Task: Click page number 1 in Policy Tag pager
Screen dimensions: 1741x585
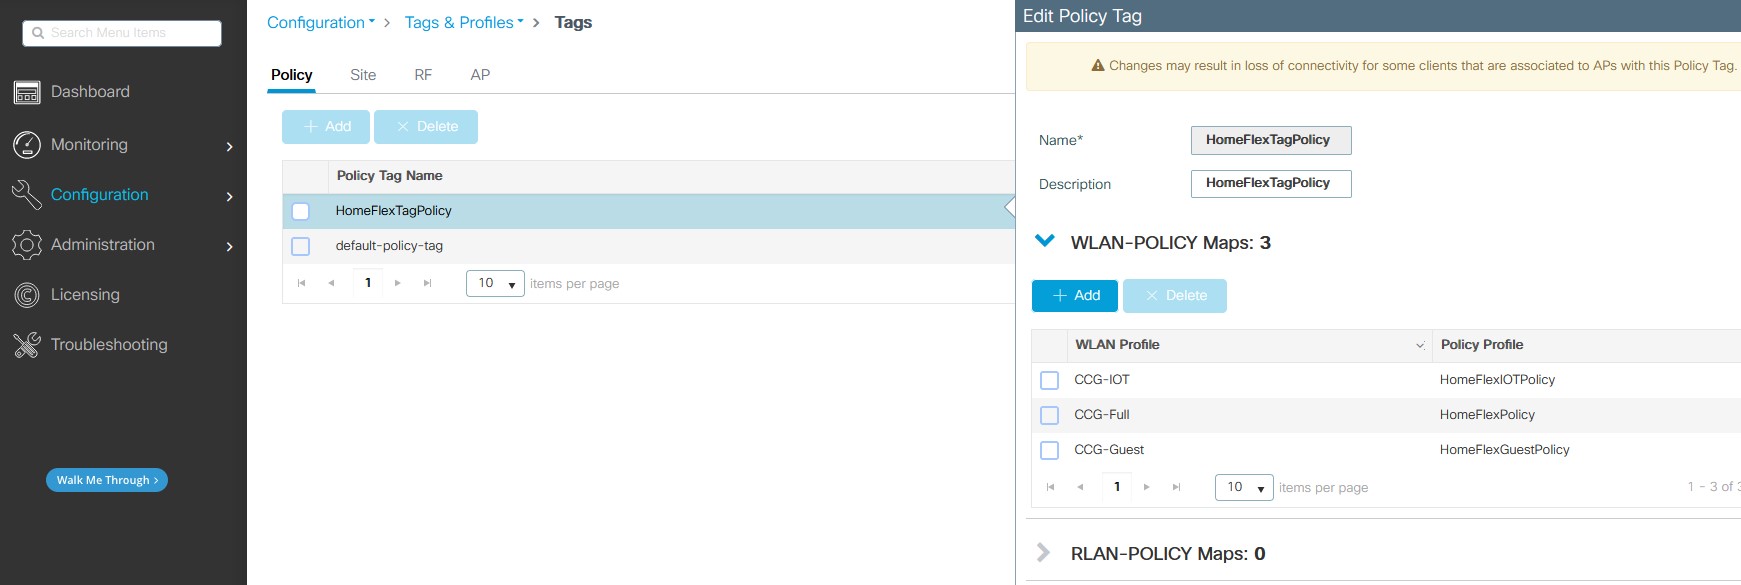Action: tap(368, 283)
